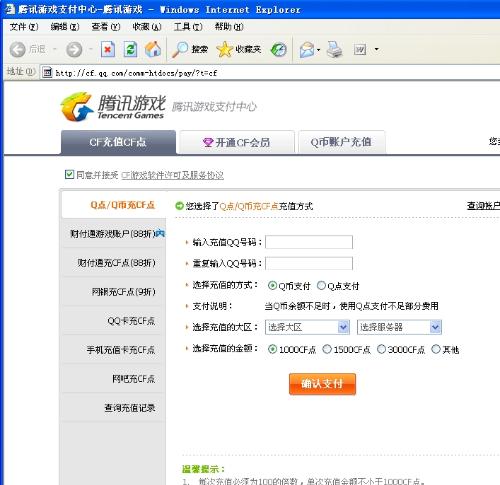The width and height of the screenshot is (500, 485).
Task: Open the 编辑(E) menu
Action: 65,27
